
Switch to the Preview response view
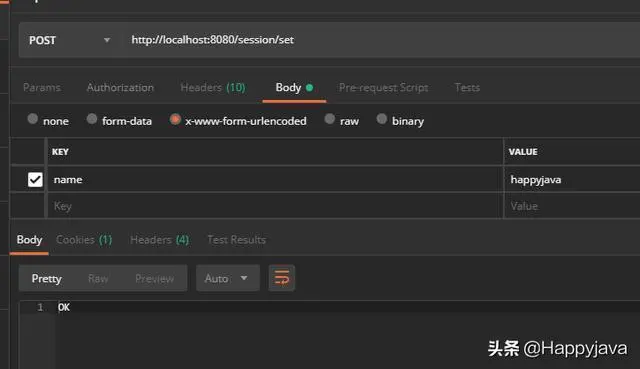[x=155, y=278]
